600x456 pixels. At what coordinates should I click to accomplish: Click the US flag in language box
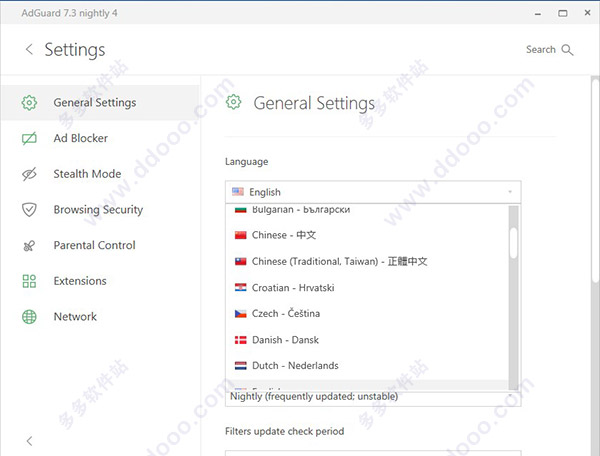(x=238, y=191)
